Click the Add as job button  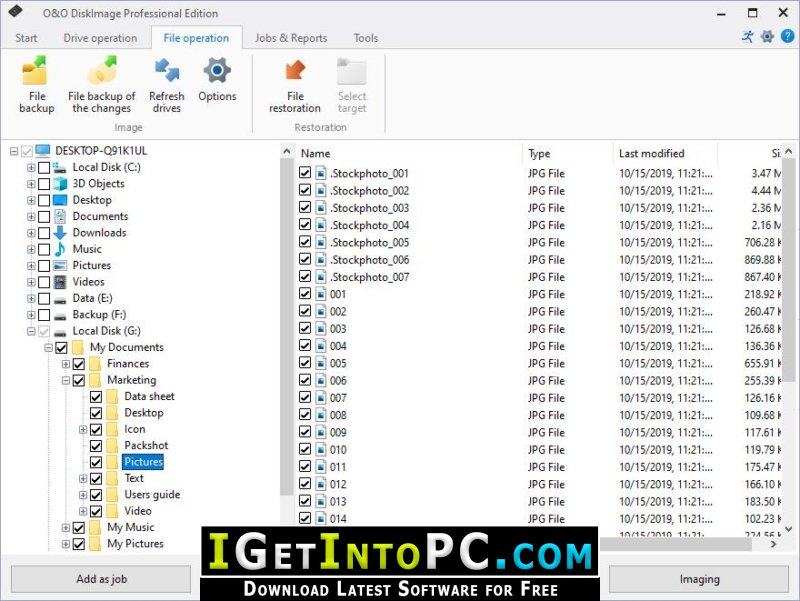(101, 579)
